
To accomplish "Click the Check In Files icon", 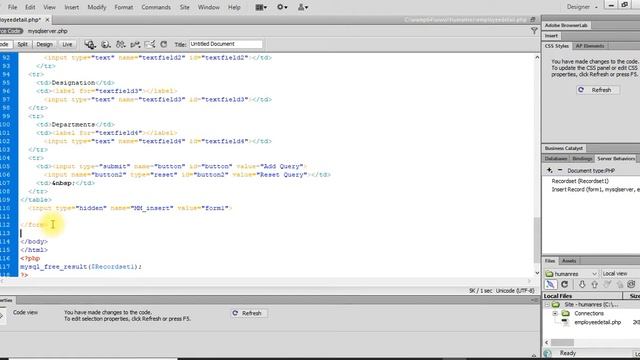I will [620, 284].
